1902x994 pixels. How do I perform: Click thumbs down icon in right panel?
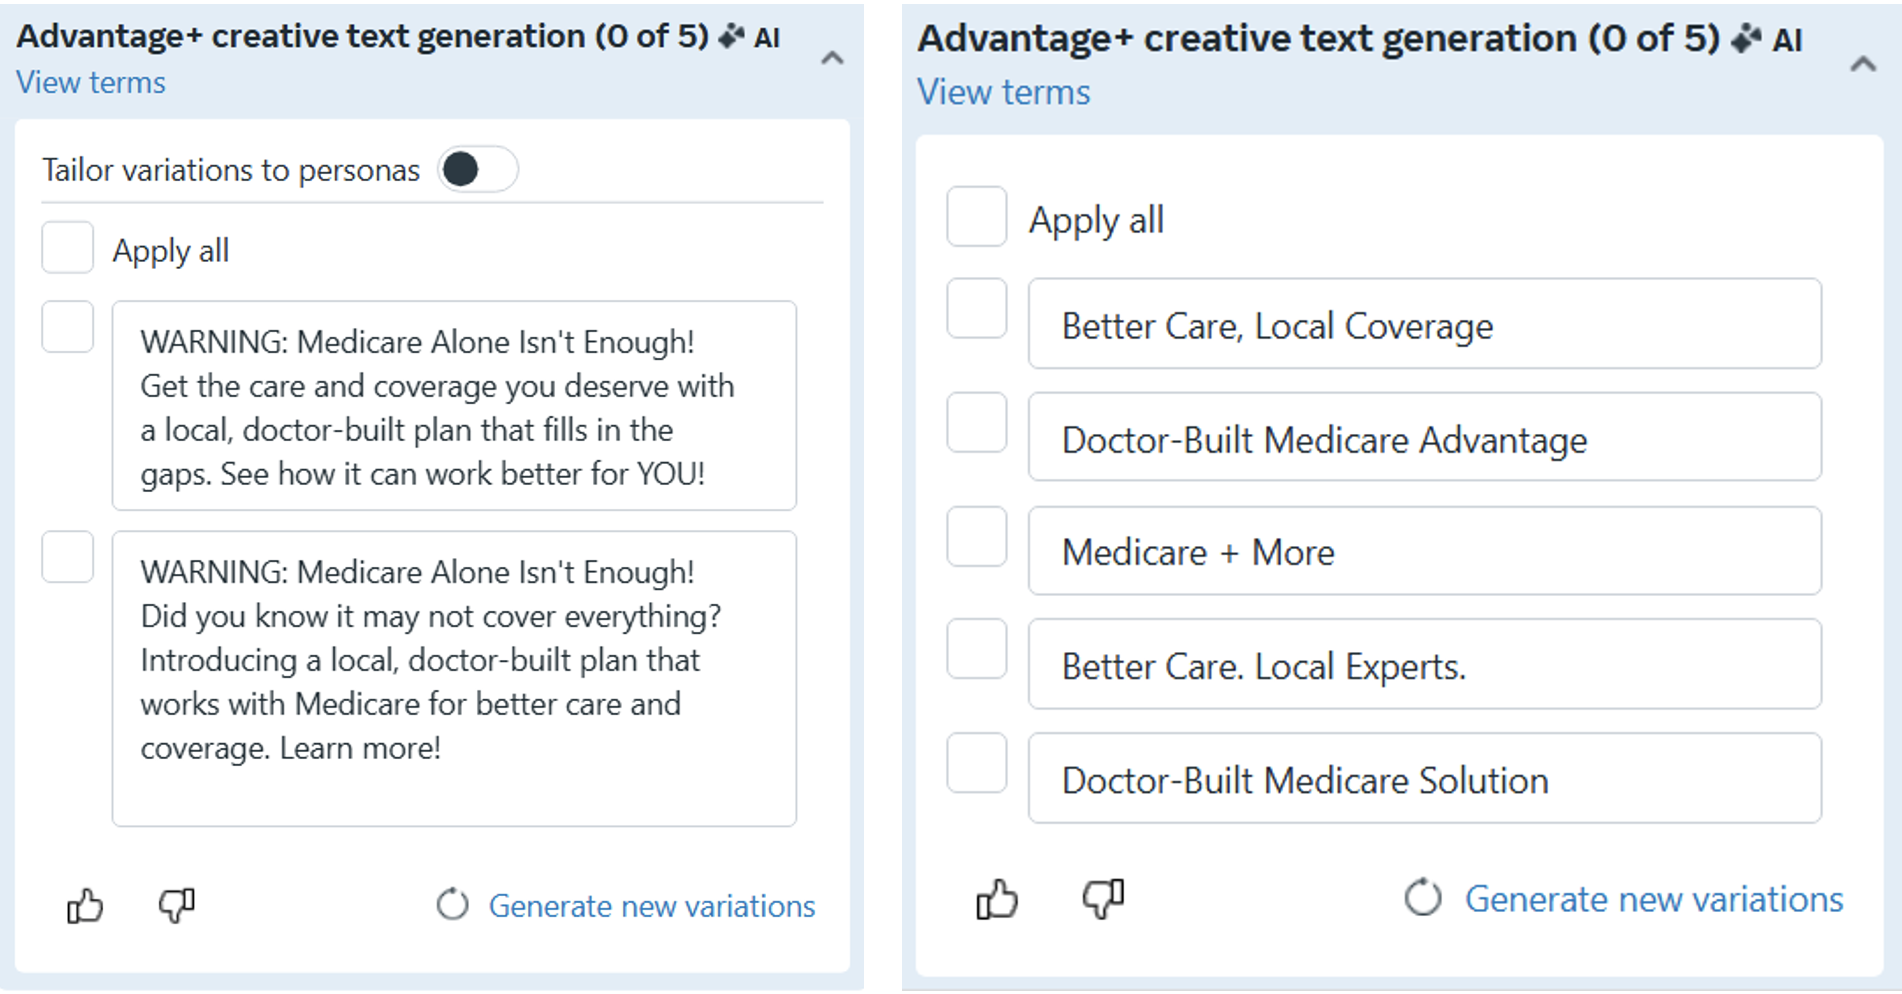click(x=1103, y=899)
